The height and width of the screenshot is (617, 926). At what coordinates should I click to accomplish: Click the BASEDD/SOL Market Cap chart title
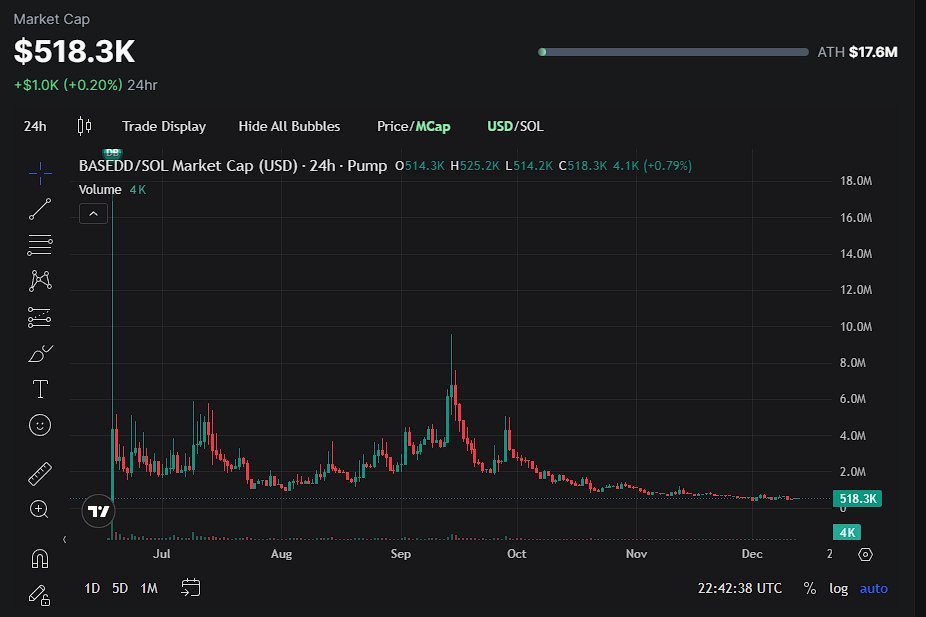click(x=233, y=165)
